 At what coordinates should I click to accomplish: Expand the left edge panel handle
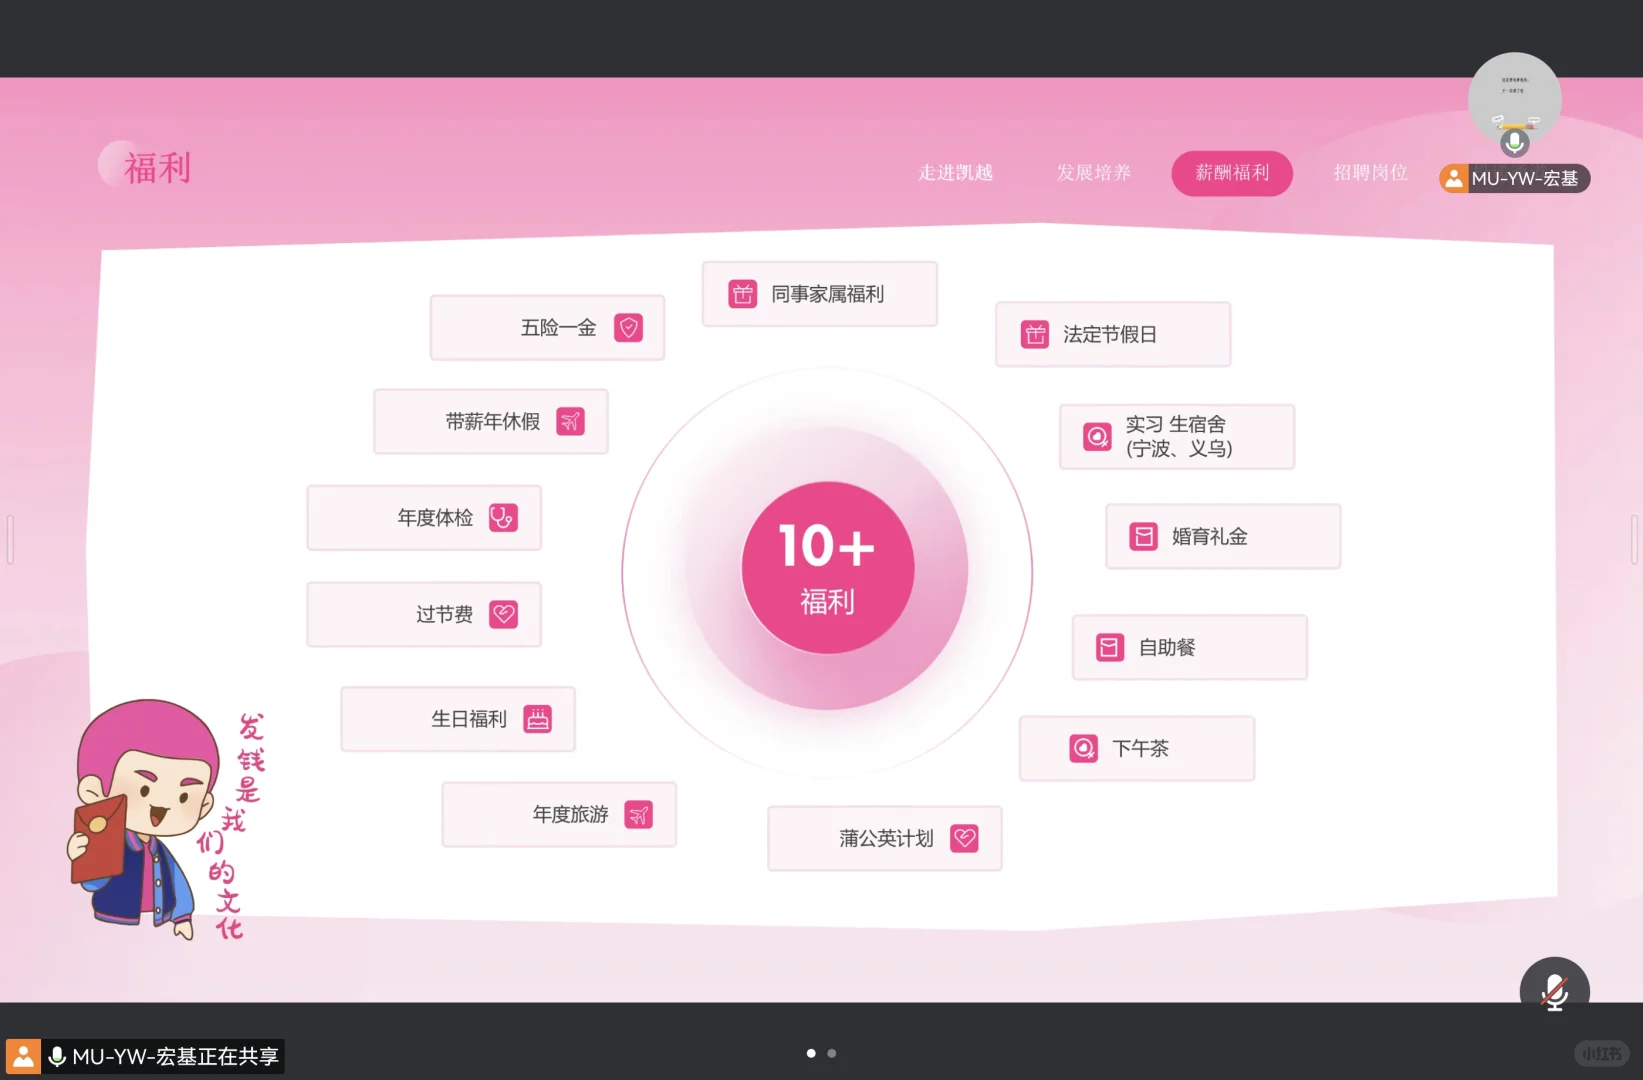(x=10, y=540)
